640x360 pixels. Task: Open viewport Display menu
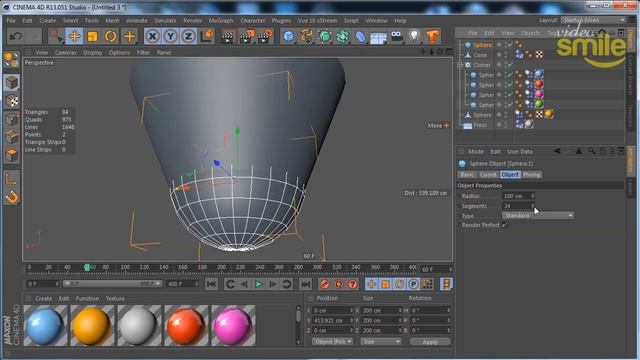click(93, 52)
